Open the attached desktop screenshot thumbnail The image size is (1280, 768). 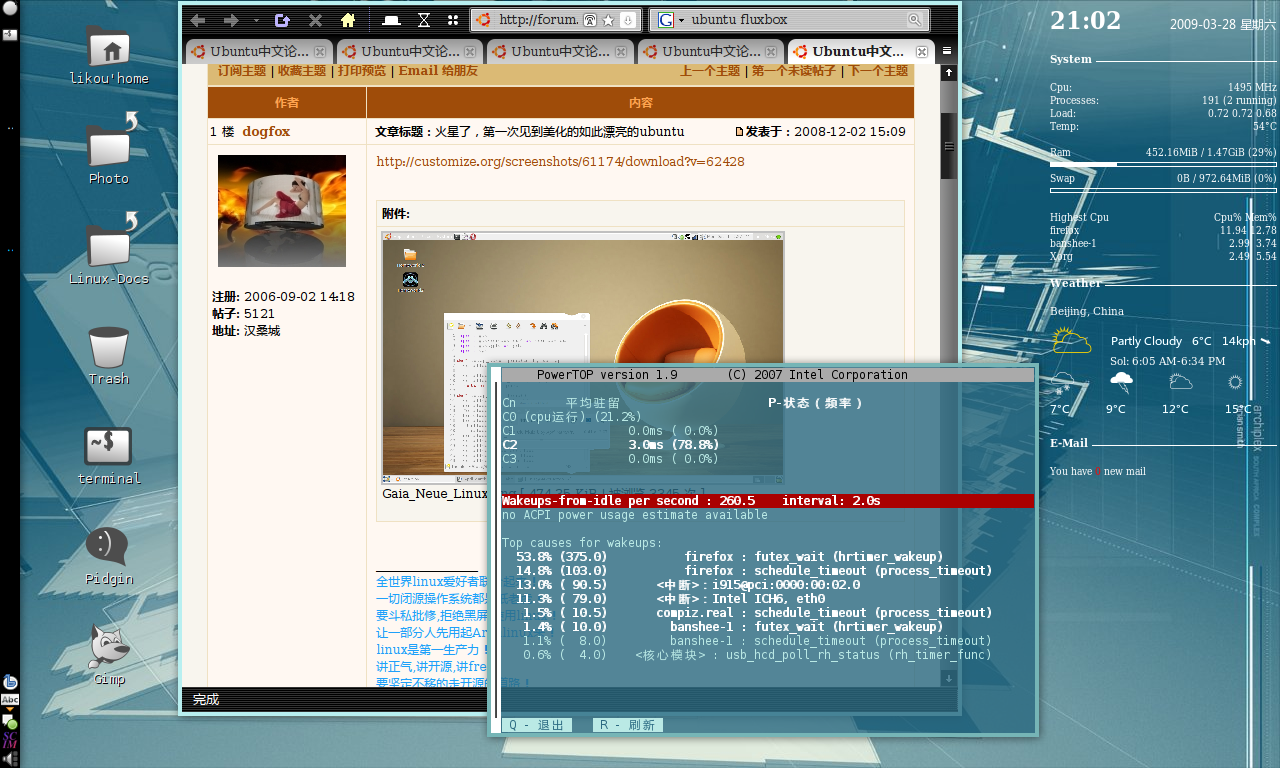(583, 357)
